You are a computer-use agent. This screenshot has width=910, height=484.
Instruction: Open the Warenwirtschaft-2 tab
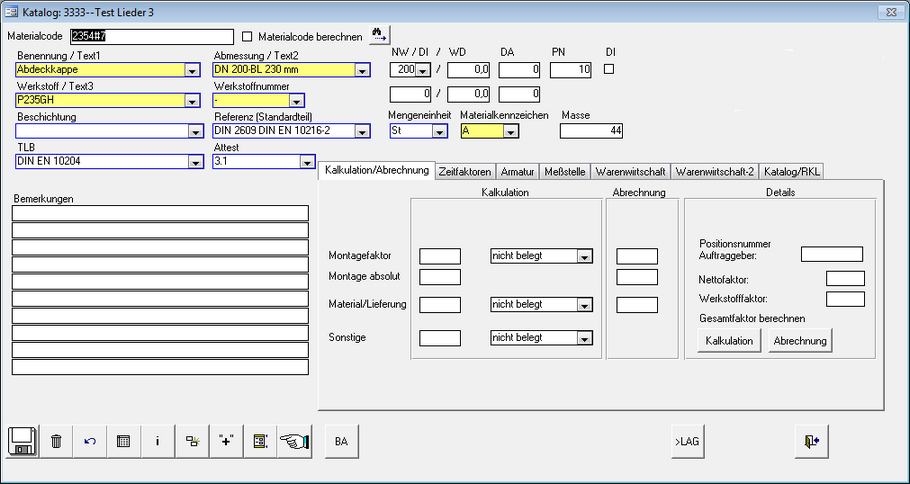[x=714, y=171]
